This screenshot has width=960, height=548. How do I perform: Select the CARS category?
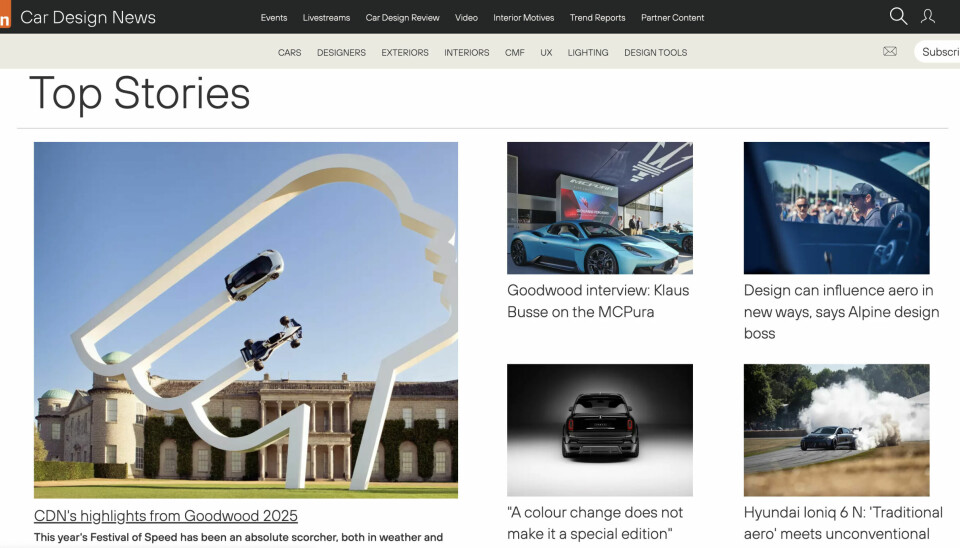pos(290,53)
